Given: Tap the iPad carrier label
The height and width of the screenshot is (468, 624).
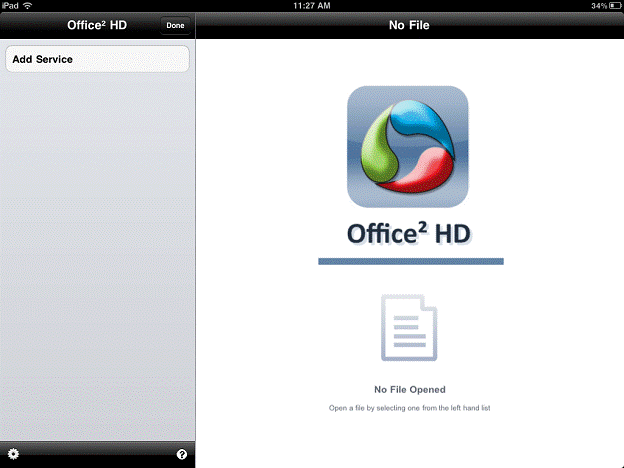Looking at the screenshot, I should tap(10, 6).
